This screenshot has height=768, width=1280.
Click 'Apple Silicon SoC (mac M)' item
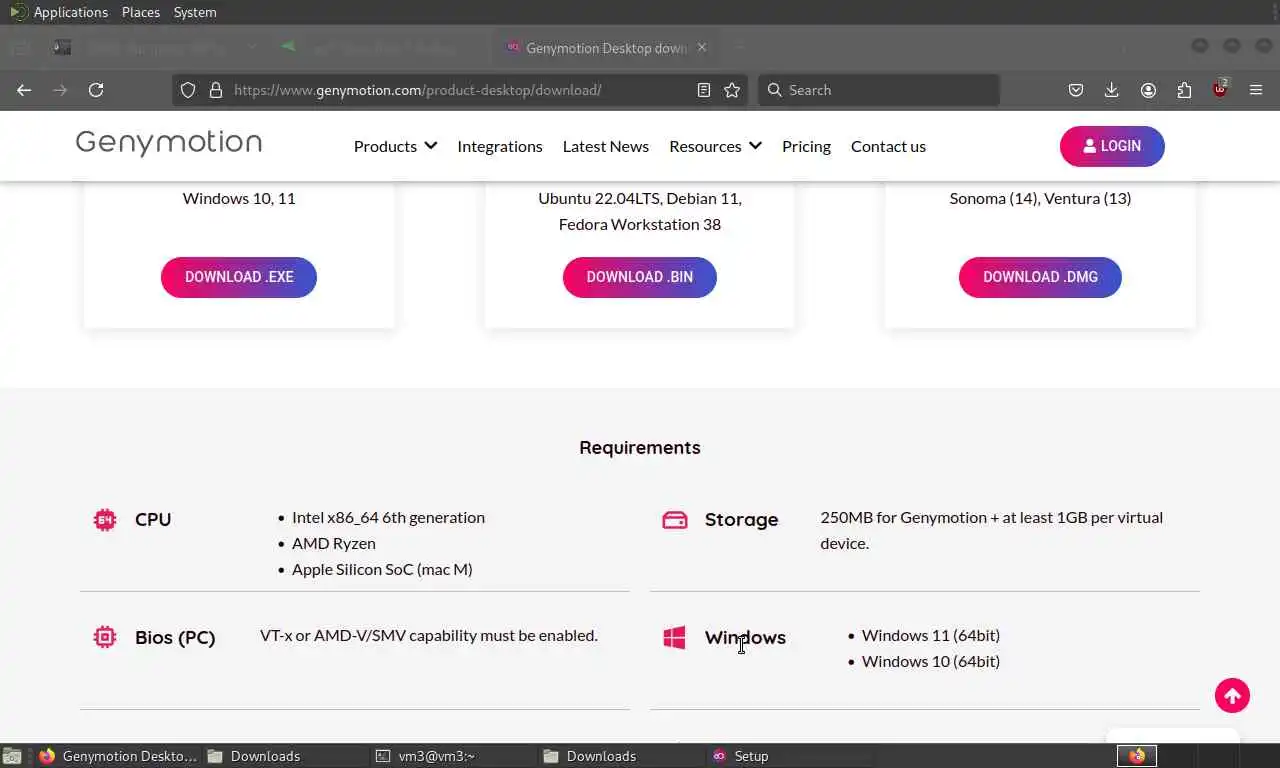pos(382,569)
